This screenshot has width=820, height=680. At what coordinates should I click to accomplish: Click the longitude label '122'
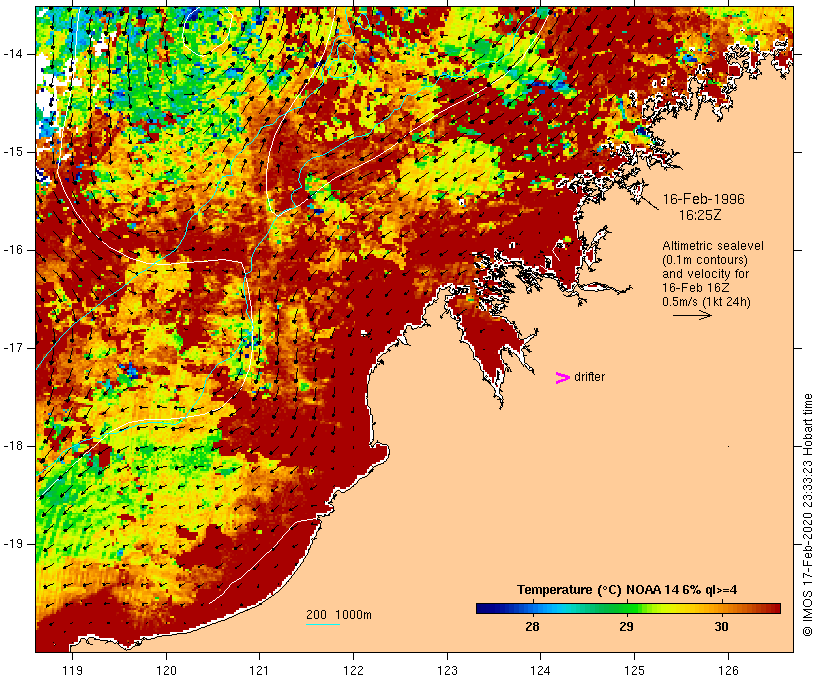(x=354, y=670)
